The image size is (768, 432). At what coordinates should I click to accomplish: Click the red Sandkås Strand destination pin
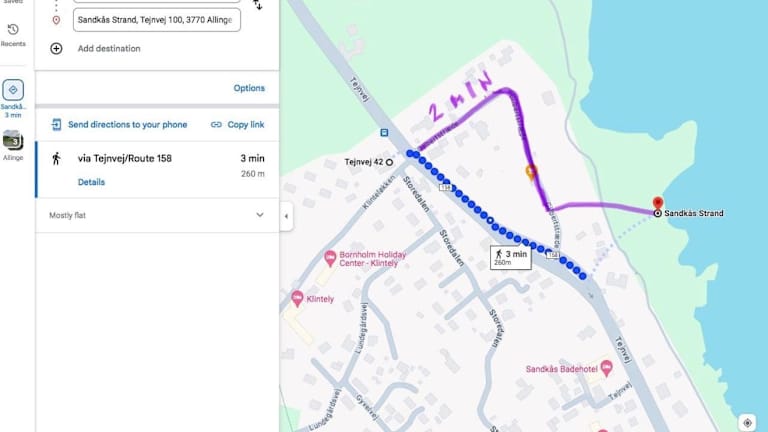(658, 203)
